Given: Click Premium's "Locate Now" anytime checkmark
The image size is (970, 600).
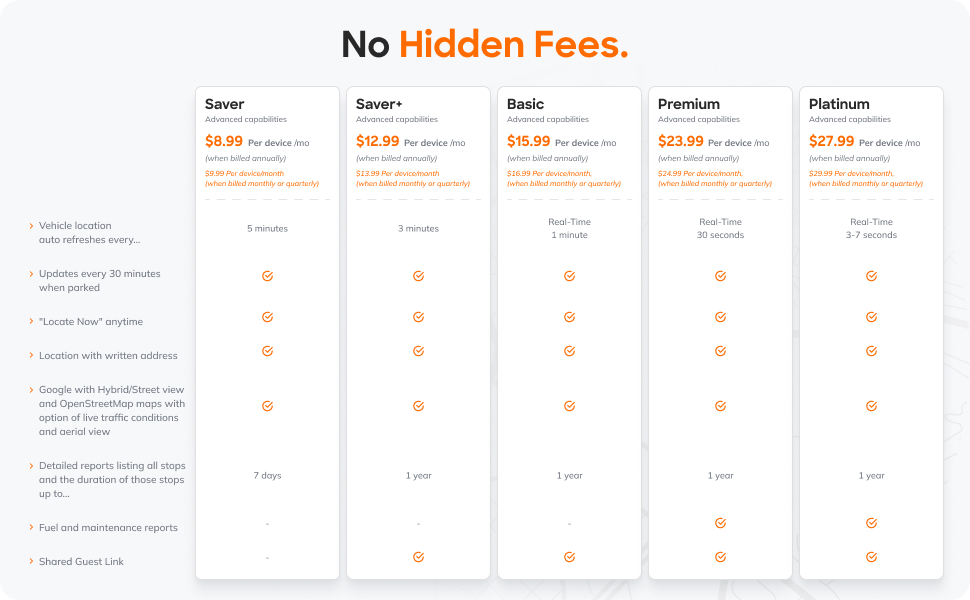Looking at the screenshot, I should 720,317.
